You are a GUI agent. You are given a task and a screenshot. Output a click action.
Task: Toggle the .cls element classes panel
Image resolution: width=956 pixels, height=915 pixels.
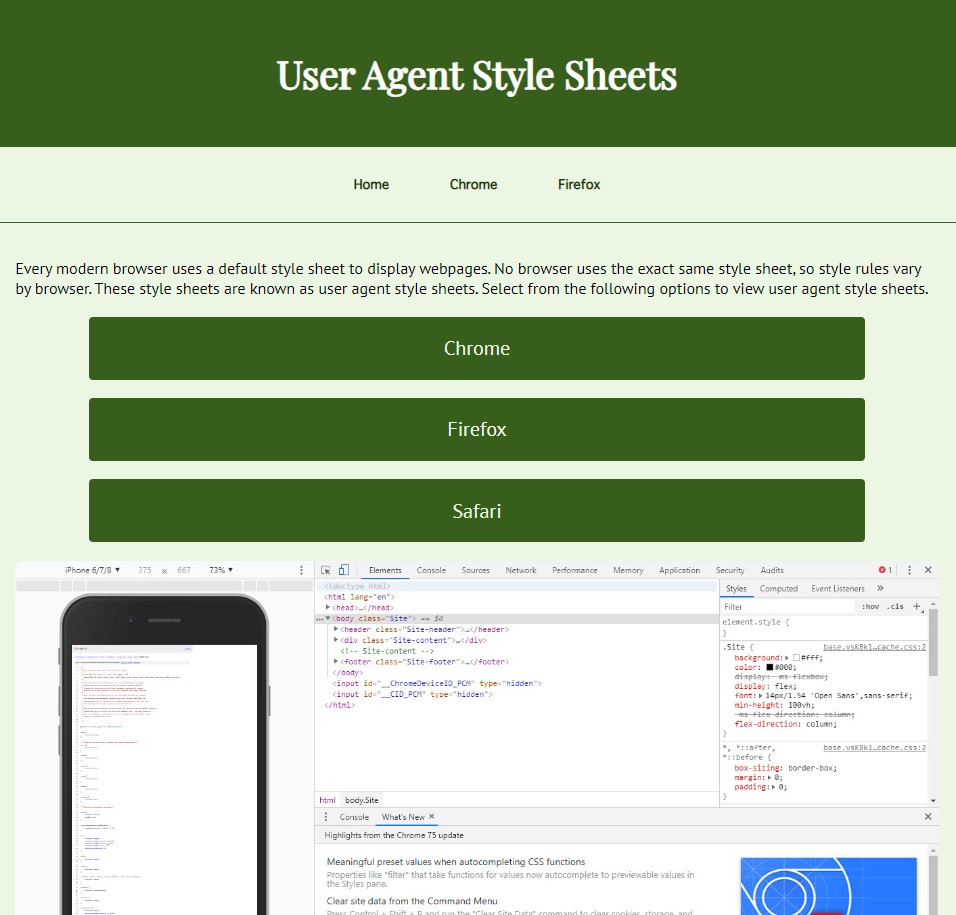point(894,607)
